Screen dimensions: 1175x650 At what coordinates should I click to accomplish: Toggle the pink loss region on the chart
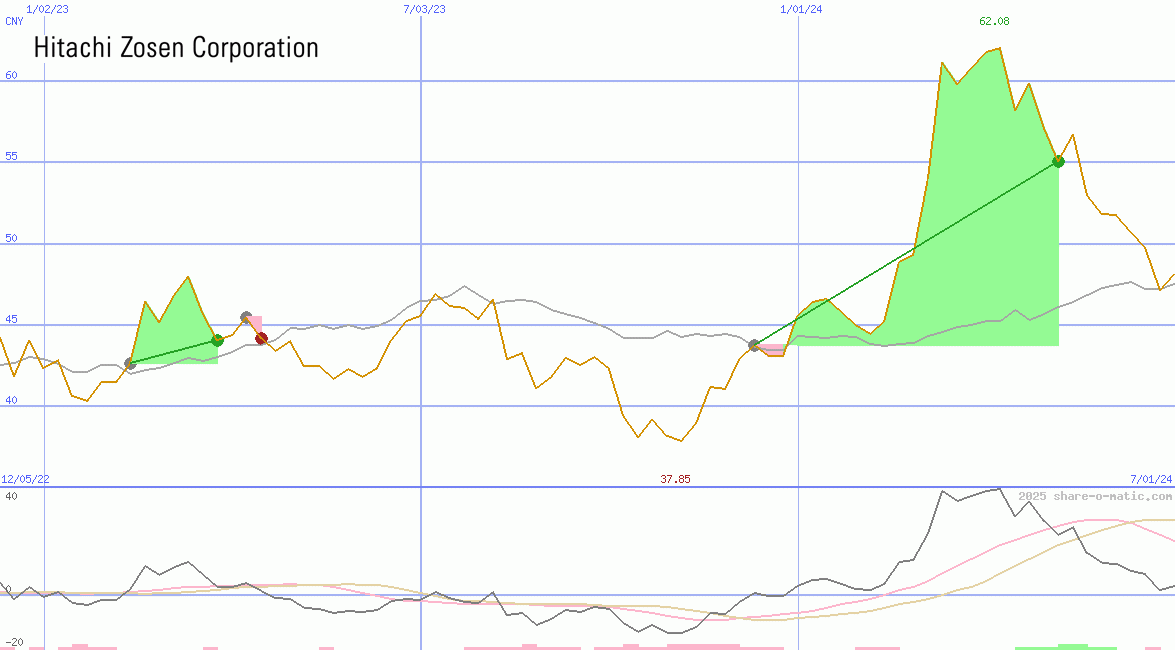(x=775, y=350)
